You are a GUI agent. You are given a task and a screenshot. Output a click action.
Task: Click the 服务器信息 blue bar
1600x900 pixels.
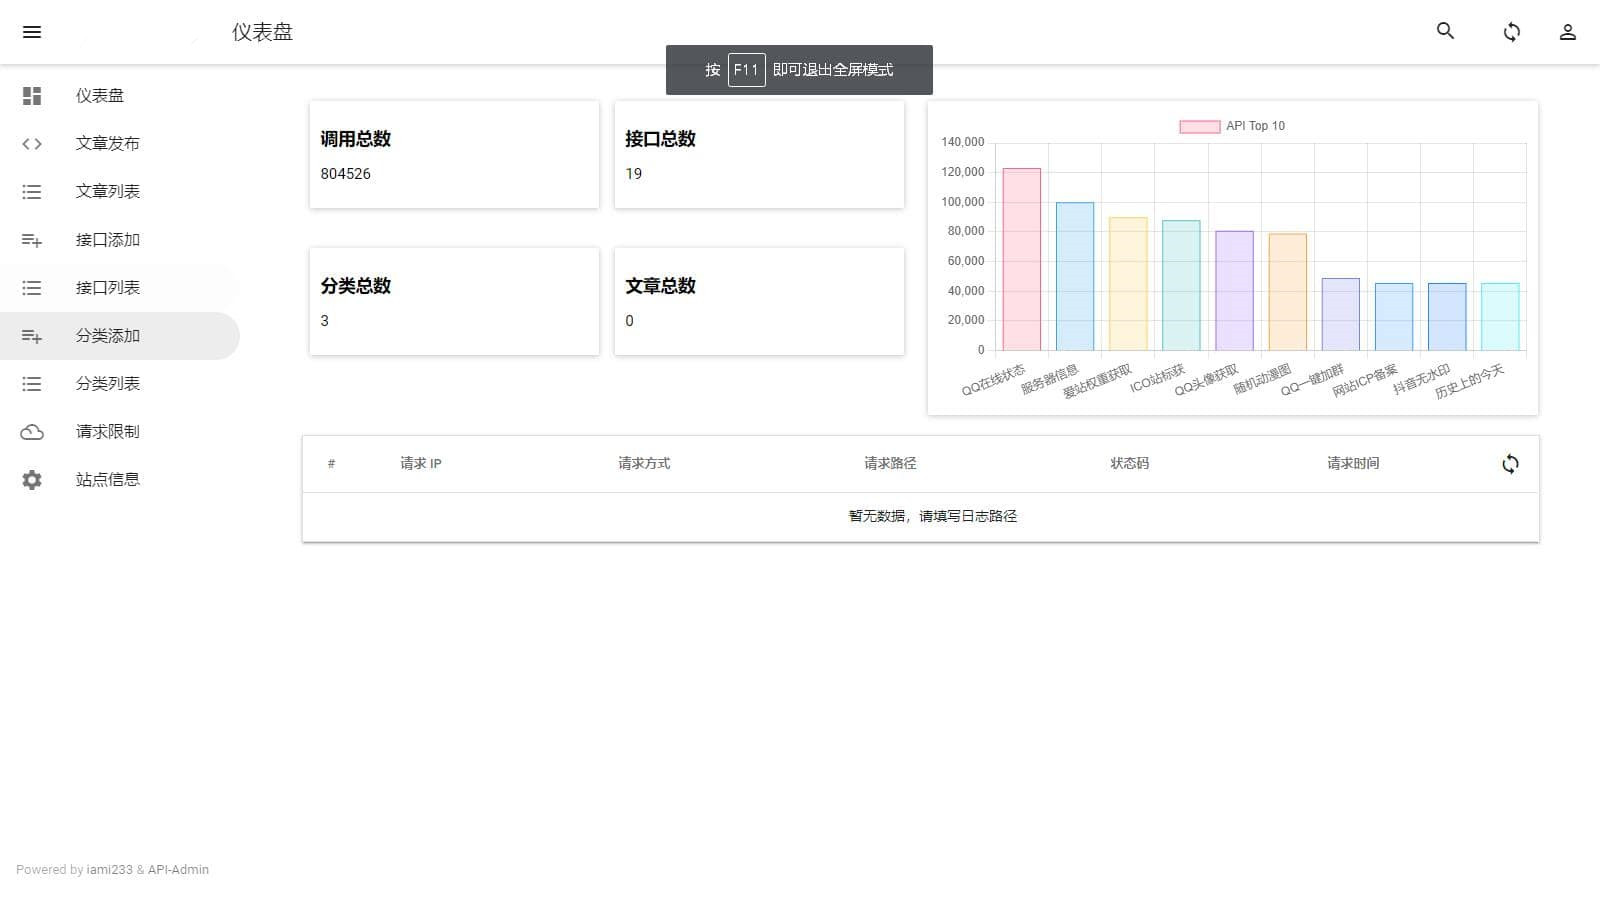pos(1075,276)
